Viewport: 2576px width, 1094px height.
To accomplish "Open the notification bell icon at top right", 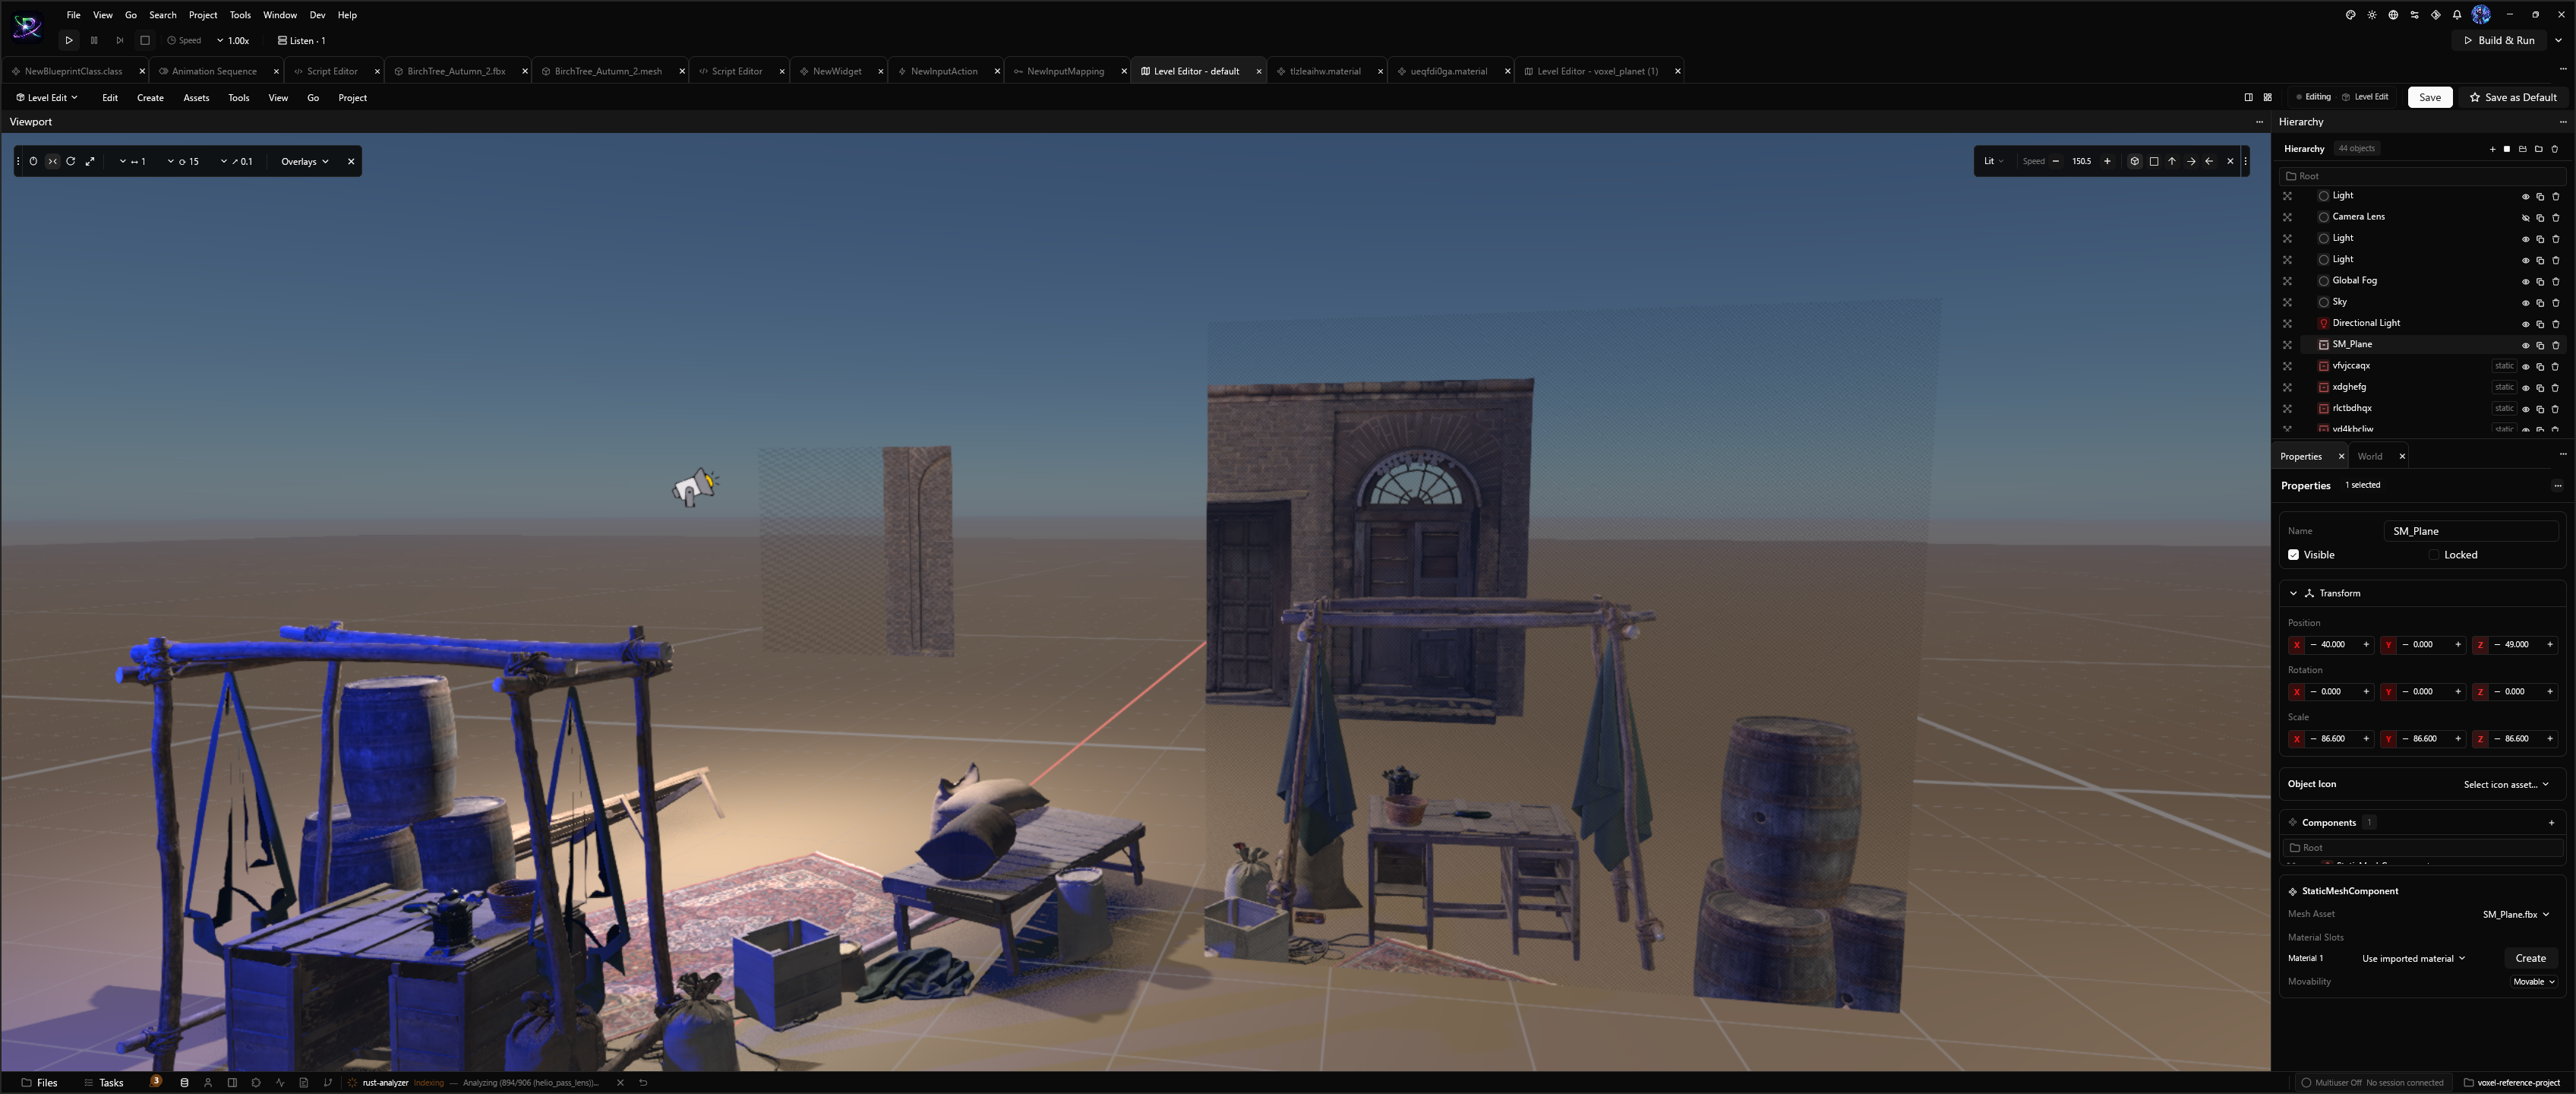I will point(2457,15).
